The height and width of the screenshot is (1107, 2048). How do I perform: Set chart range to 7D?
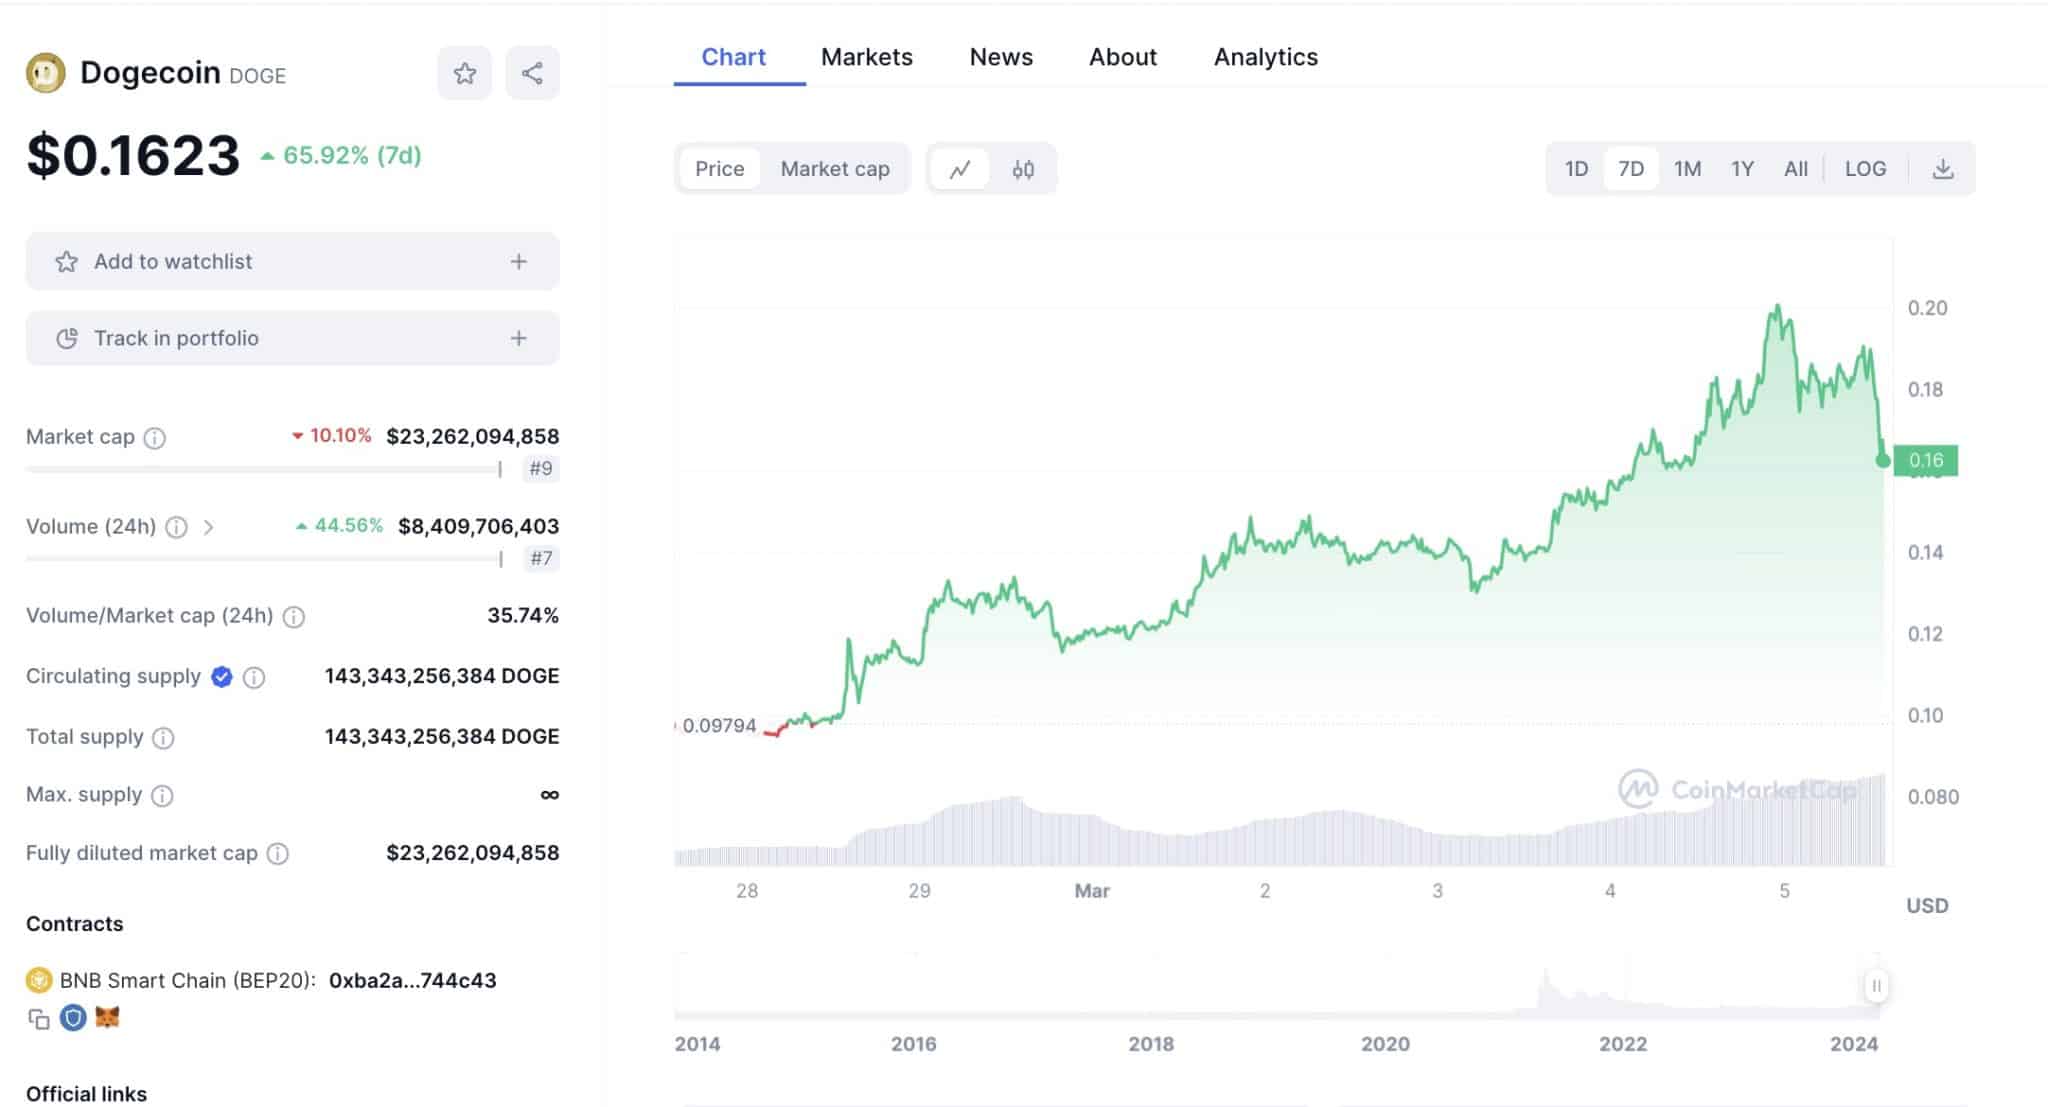[1631, 168]
